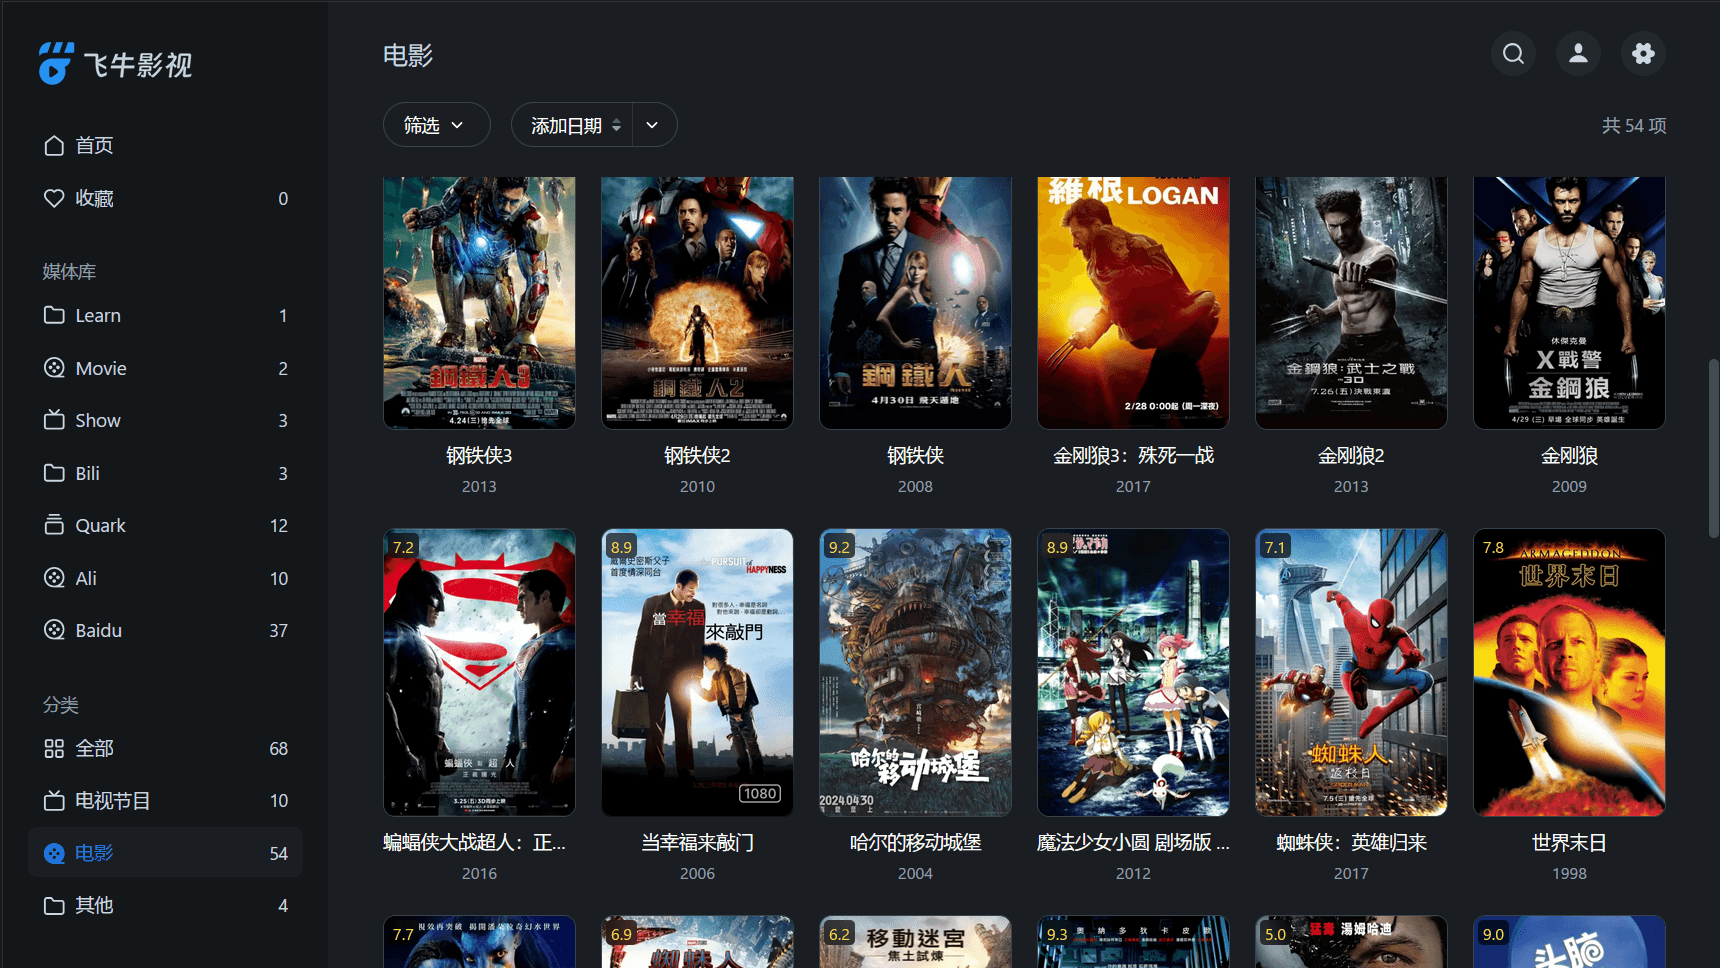The image size is (1720, 968).
Task: Open the 哈尔的移动城堡 title link
Action: click(915, 843)
